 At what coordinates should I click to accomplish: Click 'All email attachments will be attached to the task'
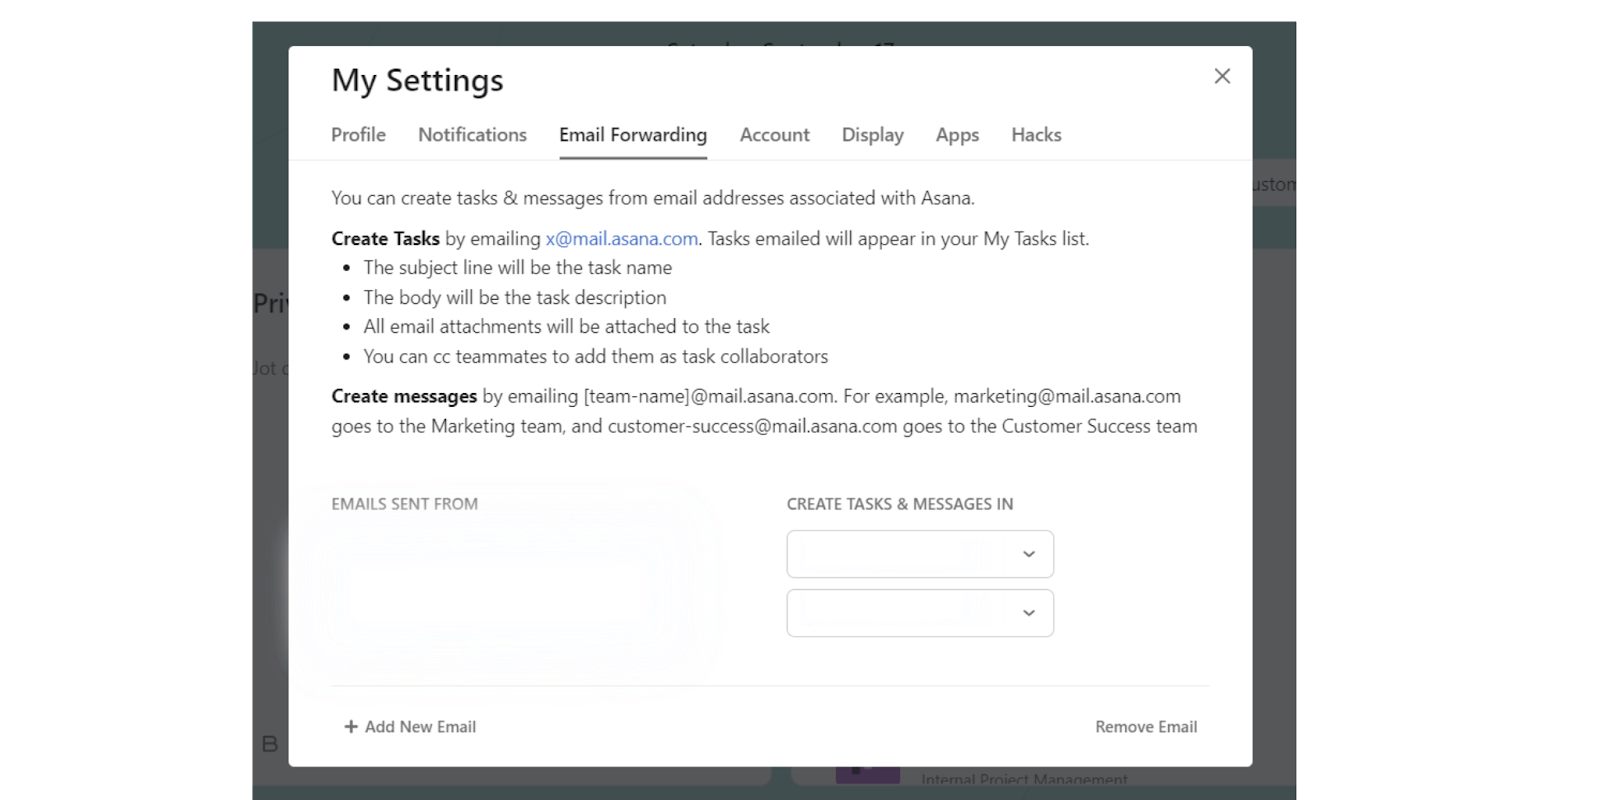pyautogui.click(x=567, y=327)
